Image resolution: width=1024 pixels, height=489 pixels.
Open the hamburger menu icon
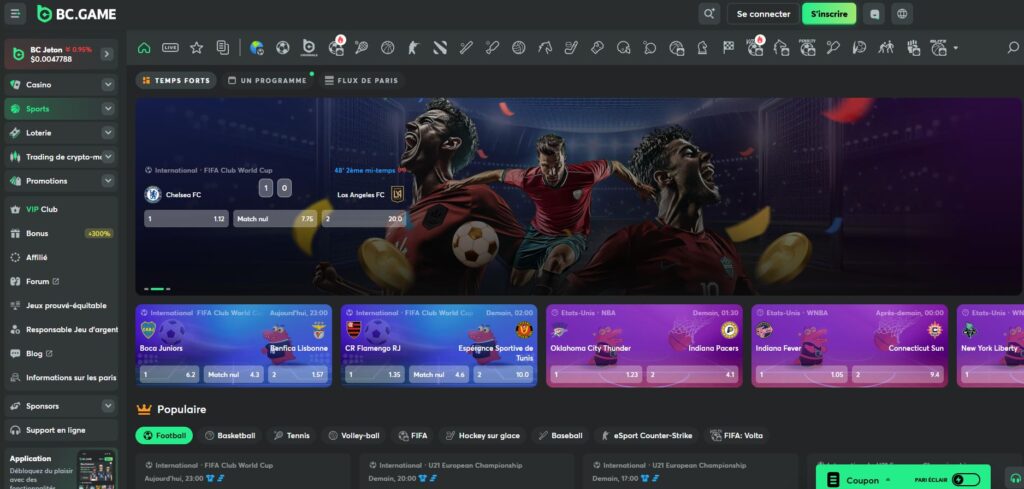coord(15,13)
